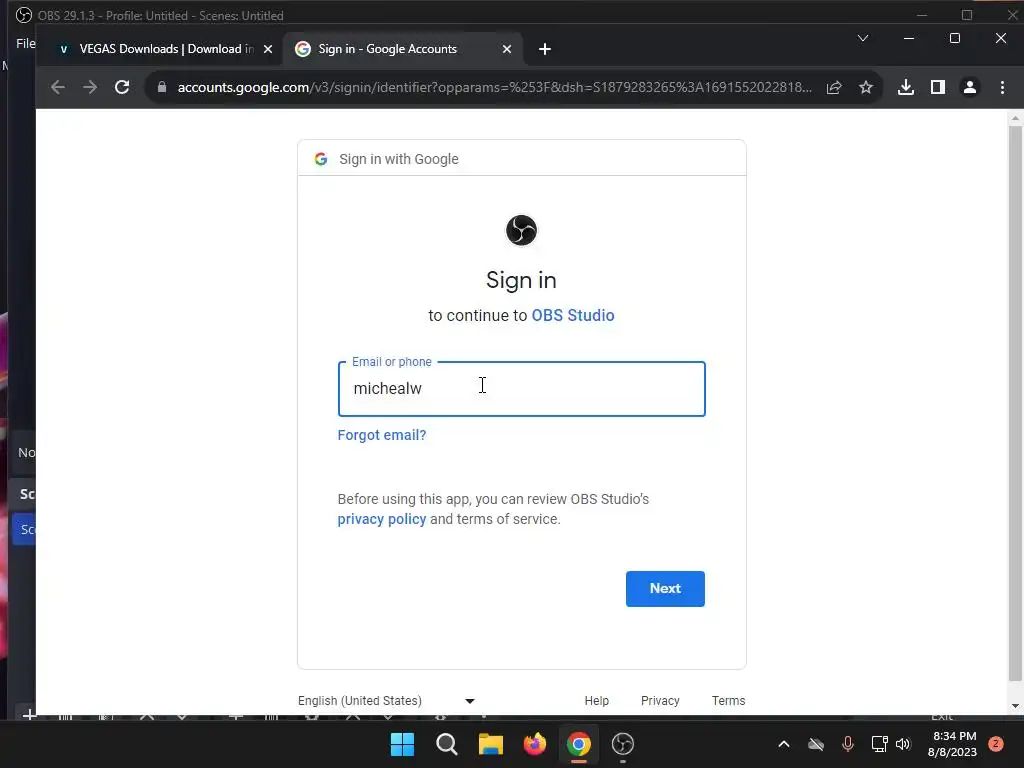The image size is (1024, 768).
Task: Open the clock showing 8:34 PM
Action: [x=952, y=744]
